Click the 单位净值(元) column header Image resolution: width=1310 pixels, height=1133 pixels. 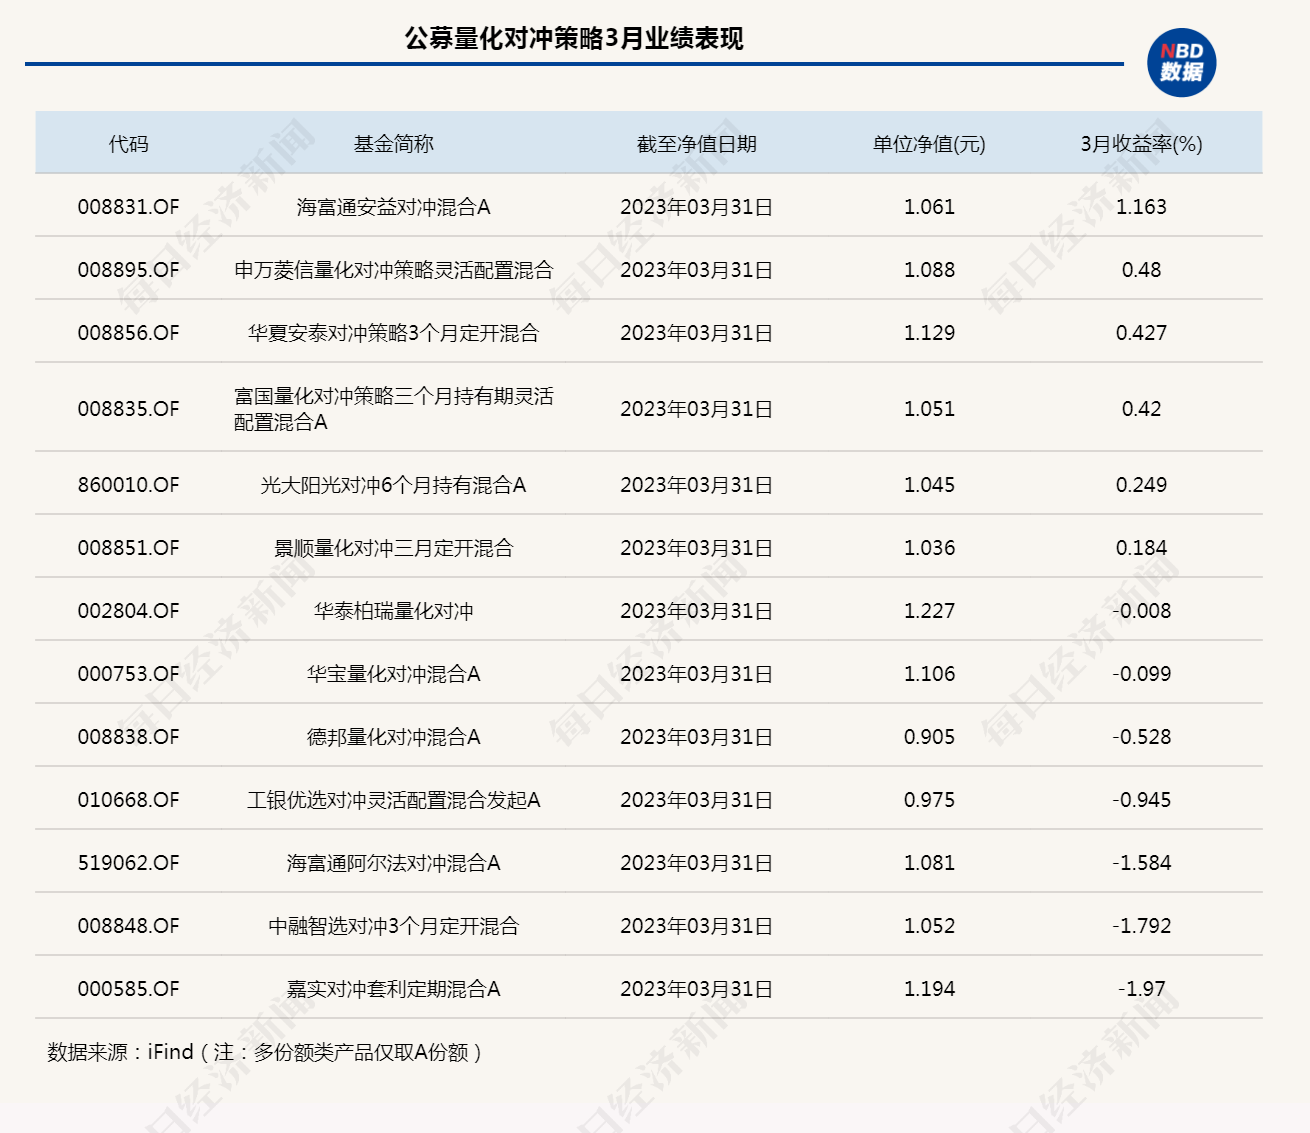(x=929, y=144)
